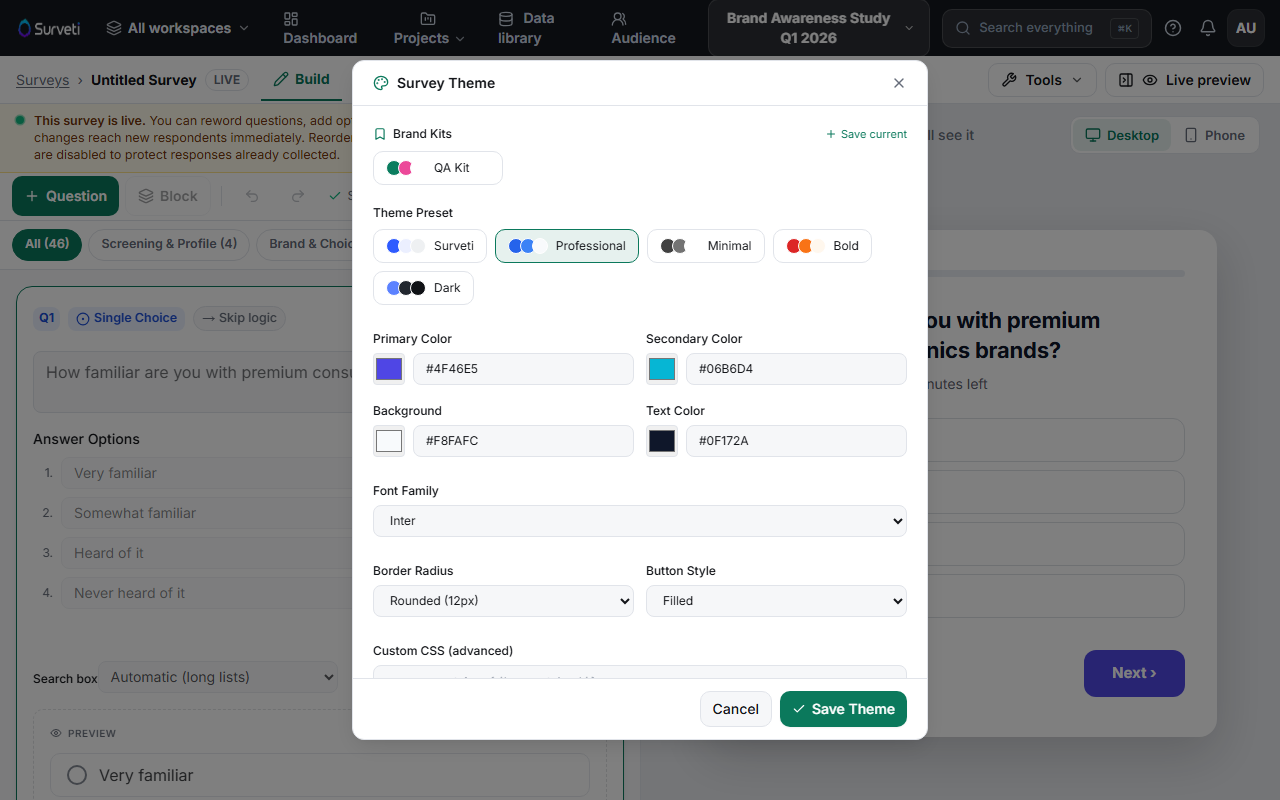Click the eye icon beside PREVIEW label
This screenshot has height=800, width=1280.
56,733
